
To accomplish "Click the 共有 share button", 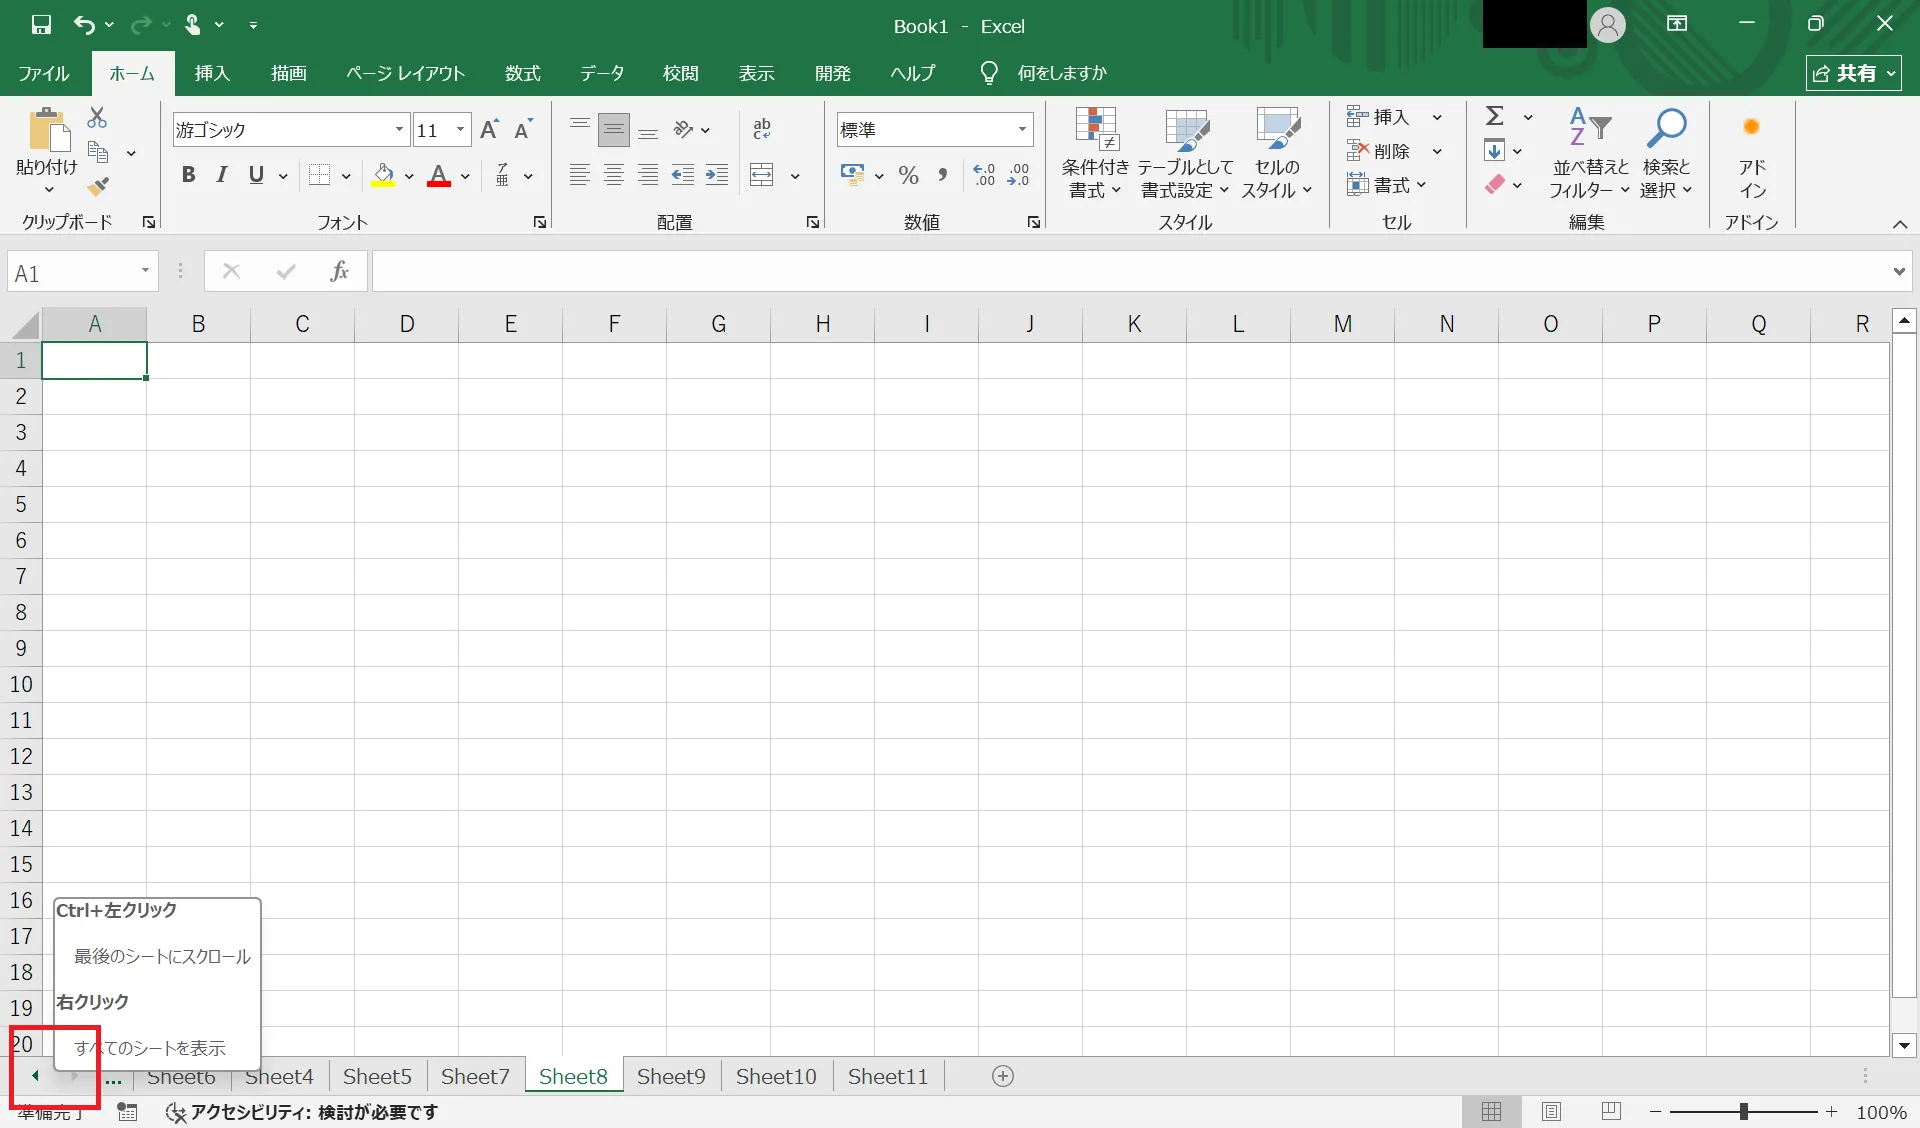I will [x=1853, y=73].
